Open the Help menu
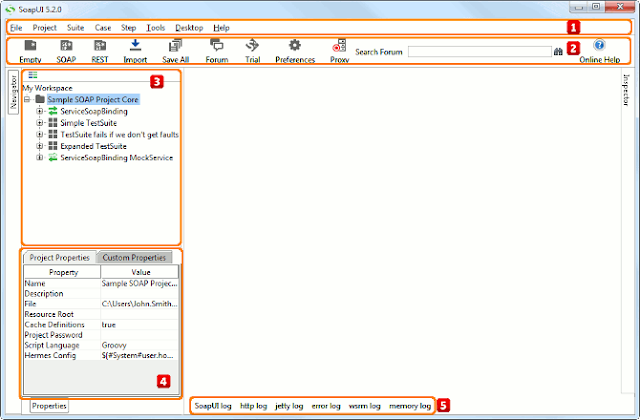 (221, 28)
